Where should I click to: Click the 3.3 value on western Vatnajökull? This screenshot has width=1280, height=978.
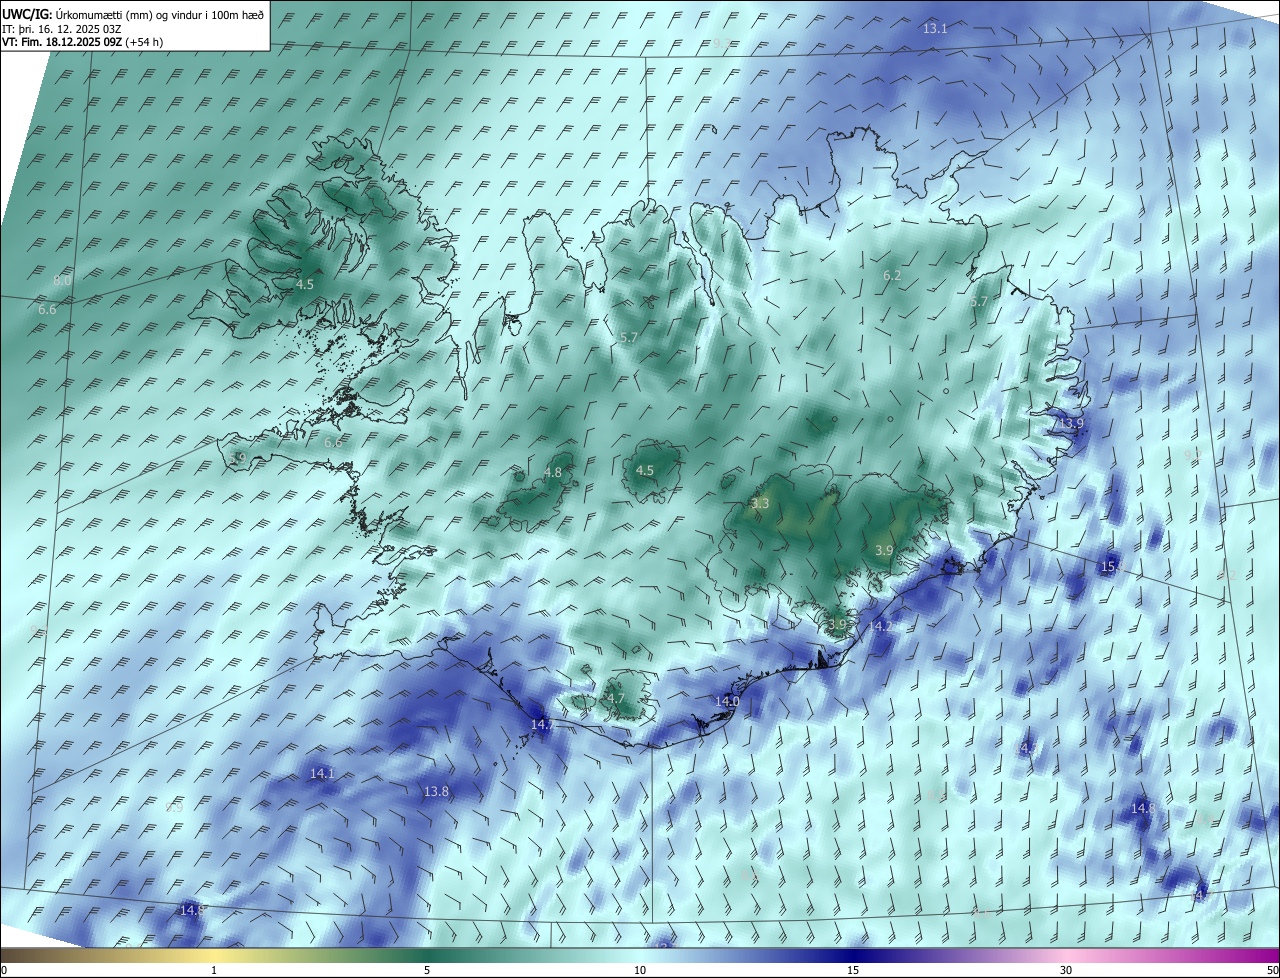click(x=760, y=504)
